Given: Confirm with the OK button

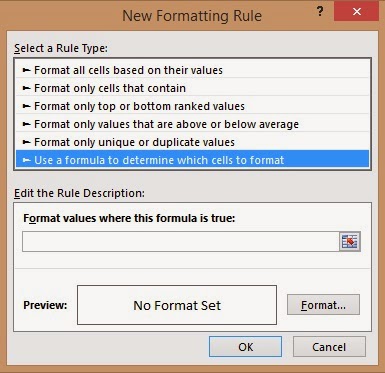Looking at the screenshot, I should click(245, 347).
